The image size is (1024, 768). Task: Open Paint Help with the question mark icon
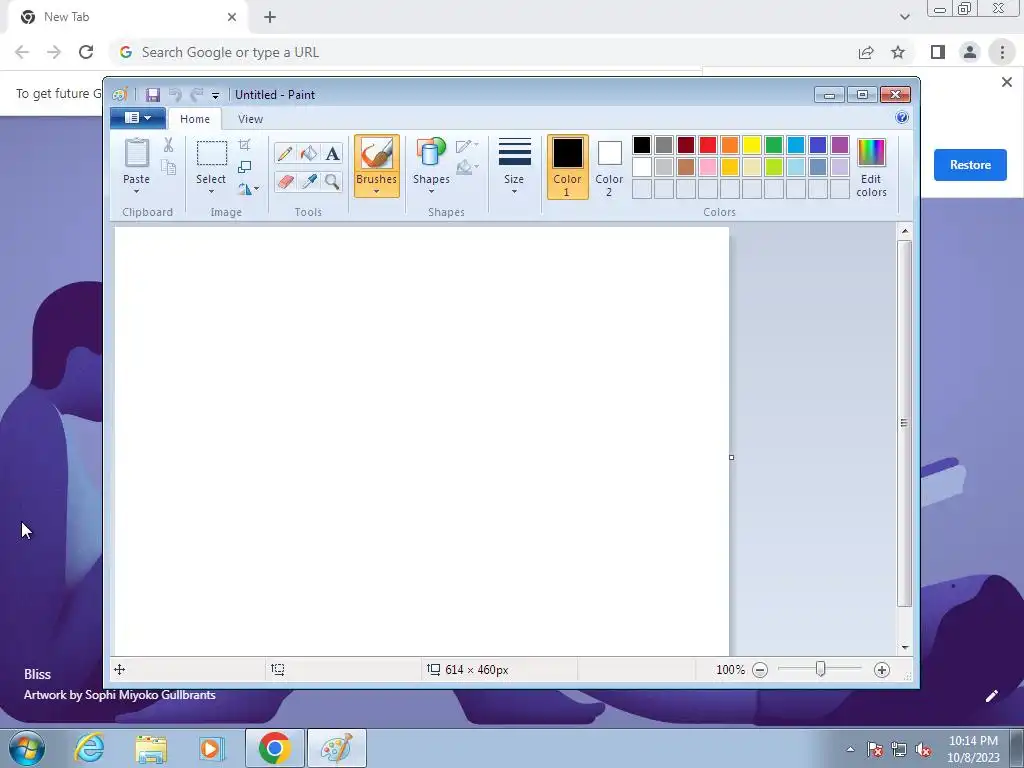pyautogui.click(x=902, y=118)
